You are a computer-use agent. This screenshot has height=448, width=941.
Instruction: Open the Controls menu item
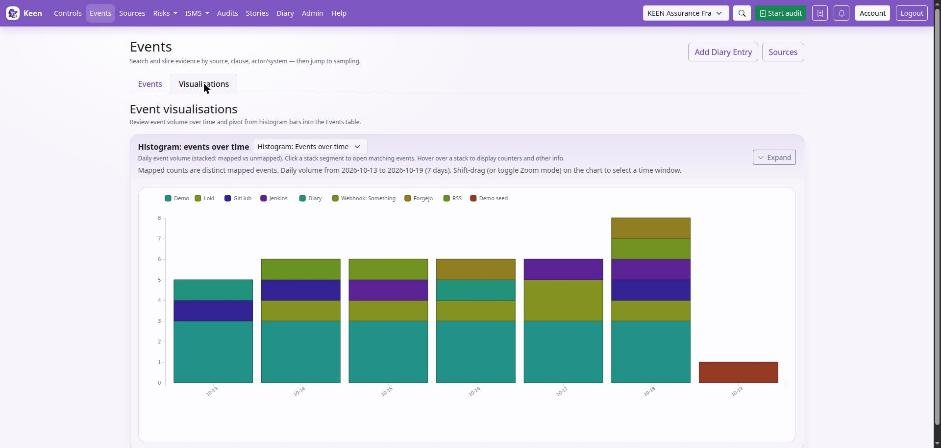[x=67, y=13]
